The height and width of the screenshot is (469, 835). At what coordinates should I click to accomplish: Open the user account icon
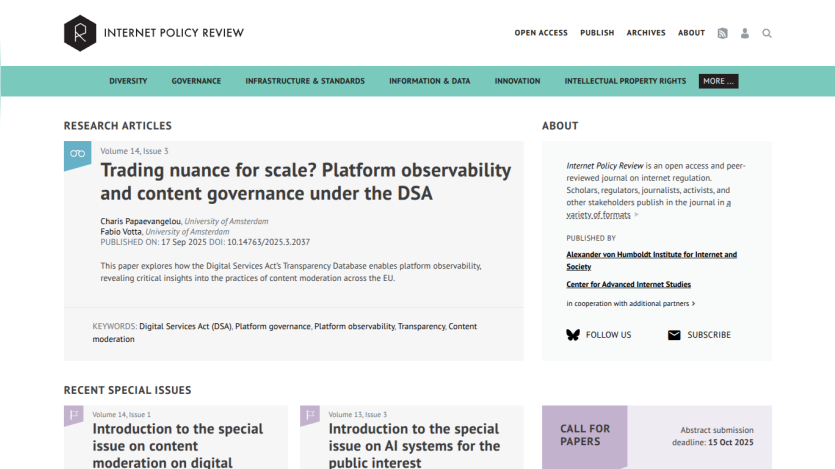(x=744, y=34)
